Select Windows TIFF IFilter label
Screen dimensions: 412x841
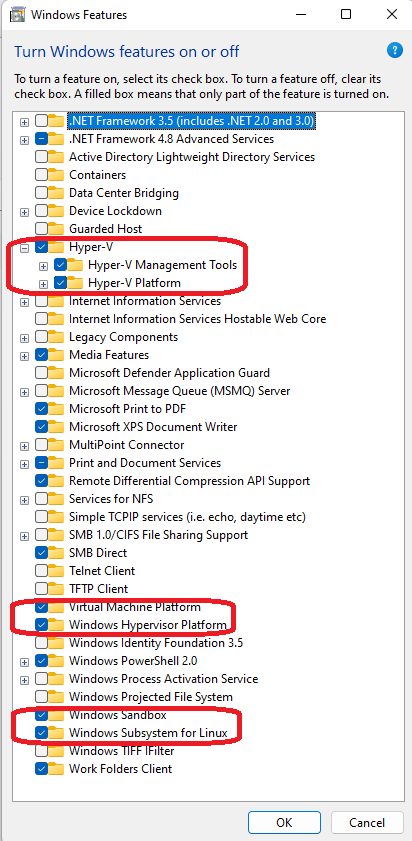coord(122,751)
